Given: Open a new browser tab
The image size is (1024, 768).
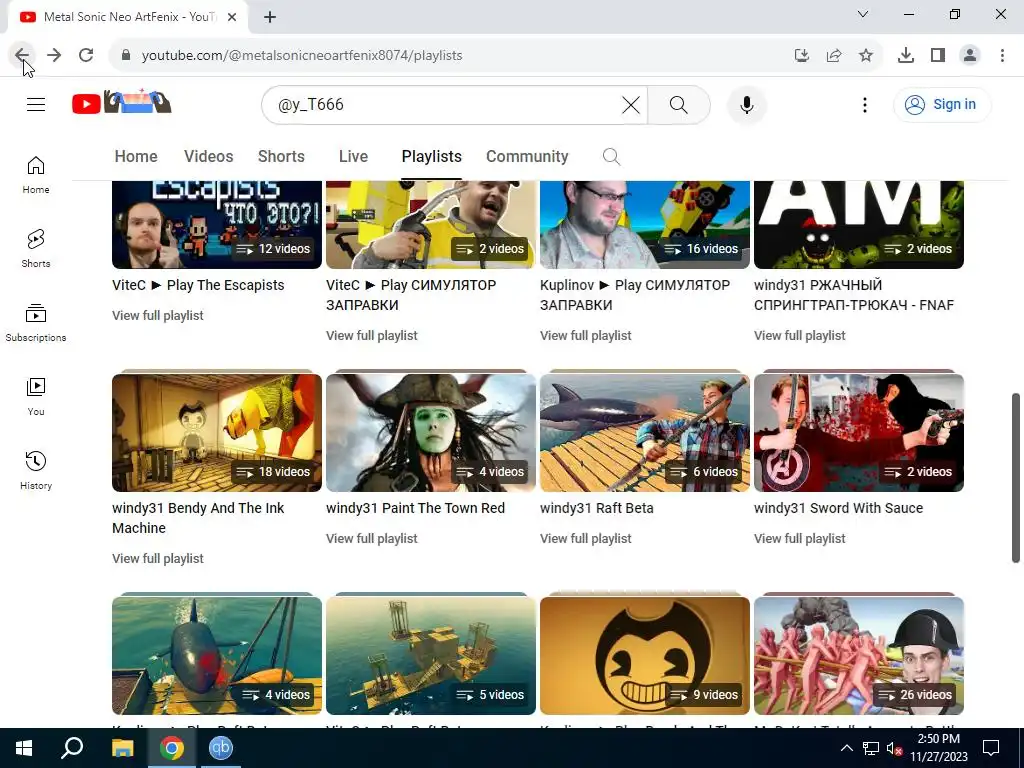Looking at the screenshot, I should click(270, 17).
